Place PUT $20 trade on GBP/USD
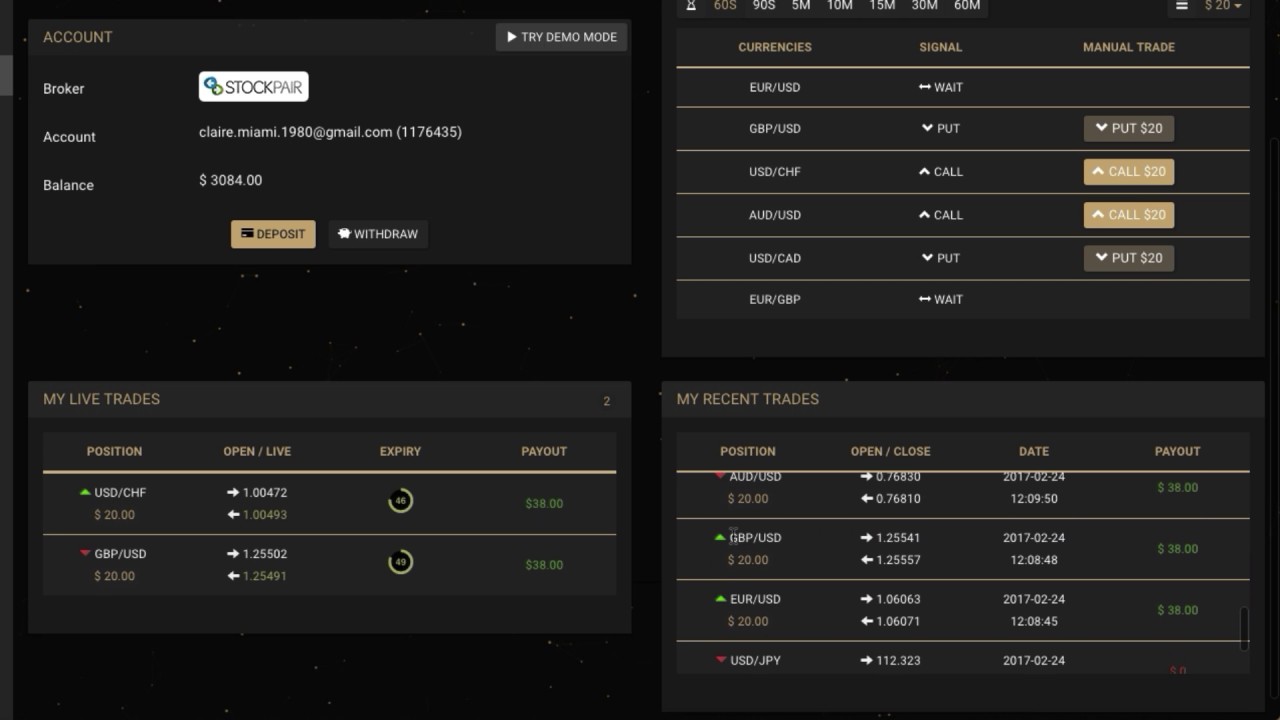This screenshot has width=1280, height=720. click(x=1128, y=128)
